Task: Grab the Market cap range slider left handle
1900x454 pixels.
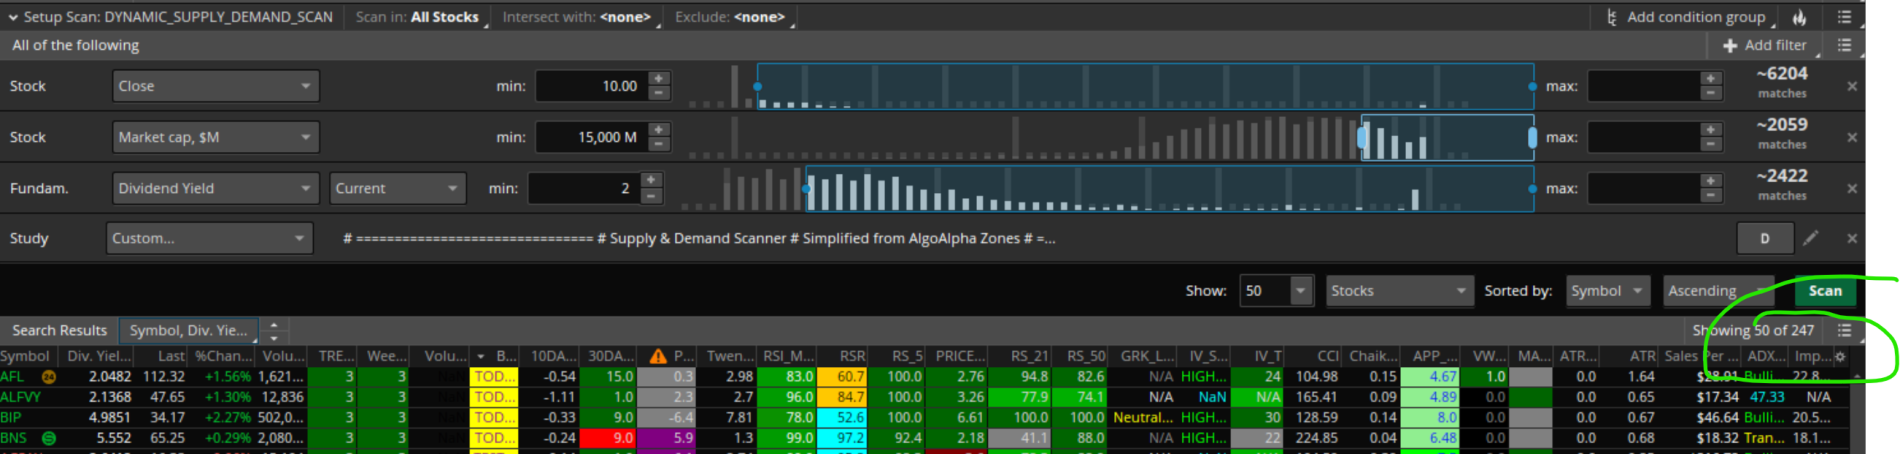Action: point(1362,137)
